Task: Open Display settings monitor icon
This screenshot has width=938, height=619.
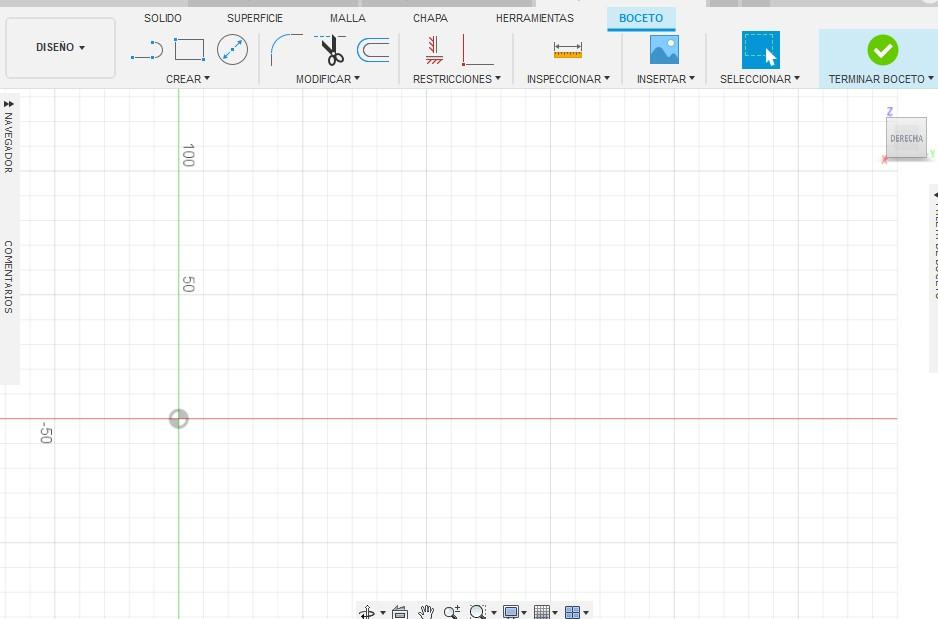Action: coord(510,612)
